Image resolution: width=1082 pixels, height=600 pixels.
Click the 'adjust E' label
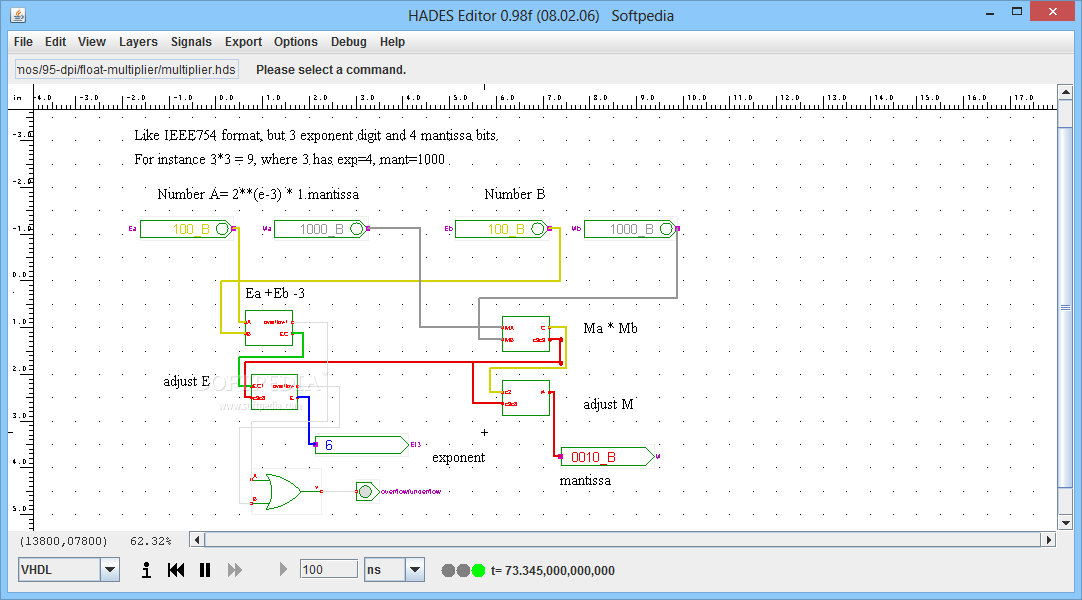(186, 381)
